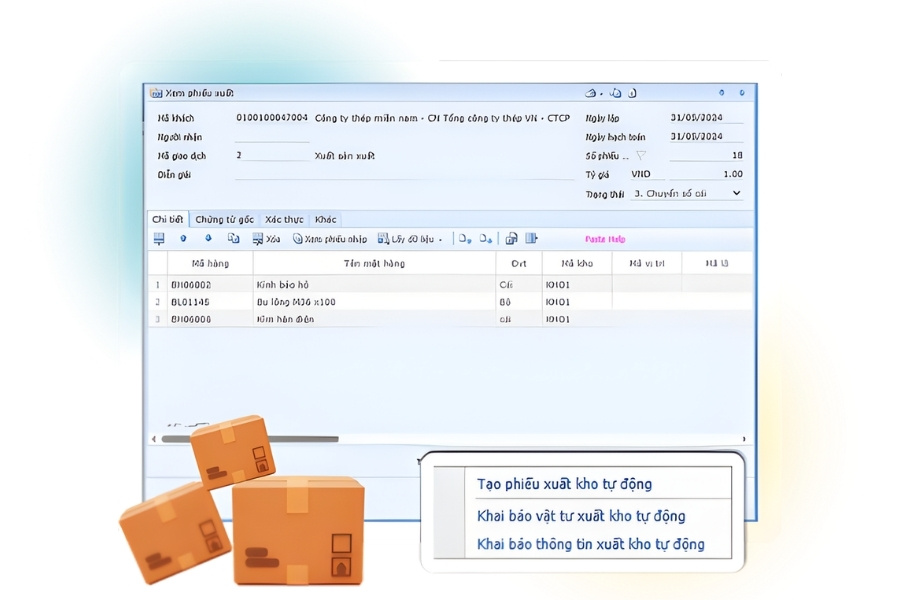Open the Trạng thái dropdown
900x600 pixels.
[736, 193]
